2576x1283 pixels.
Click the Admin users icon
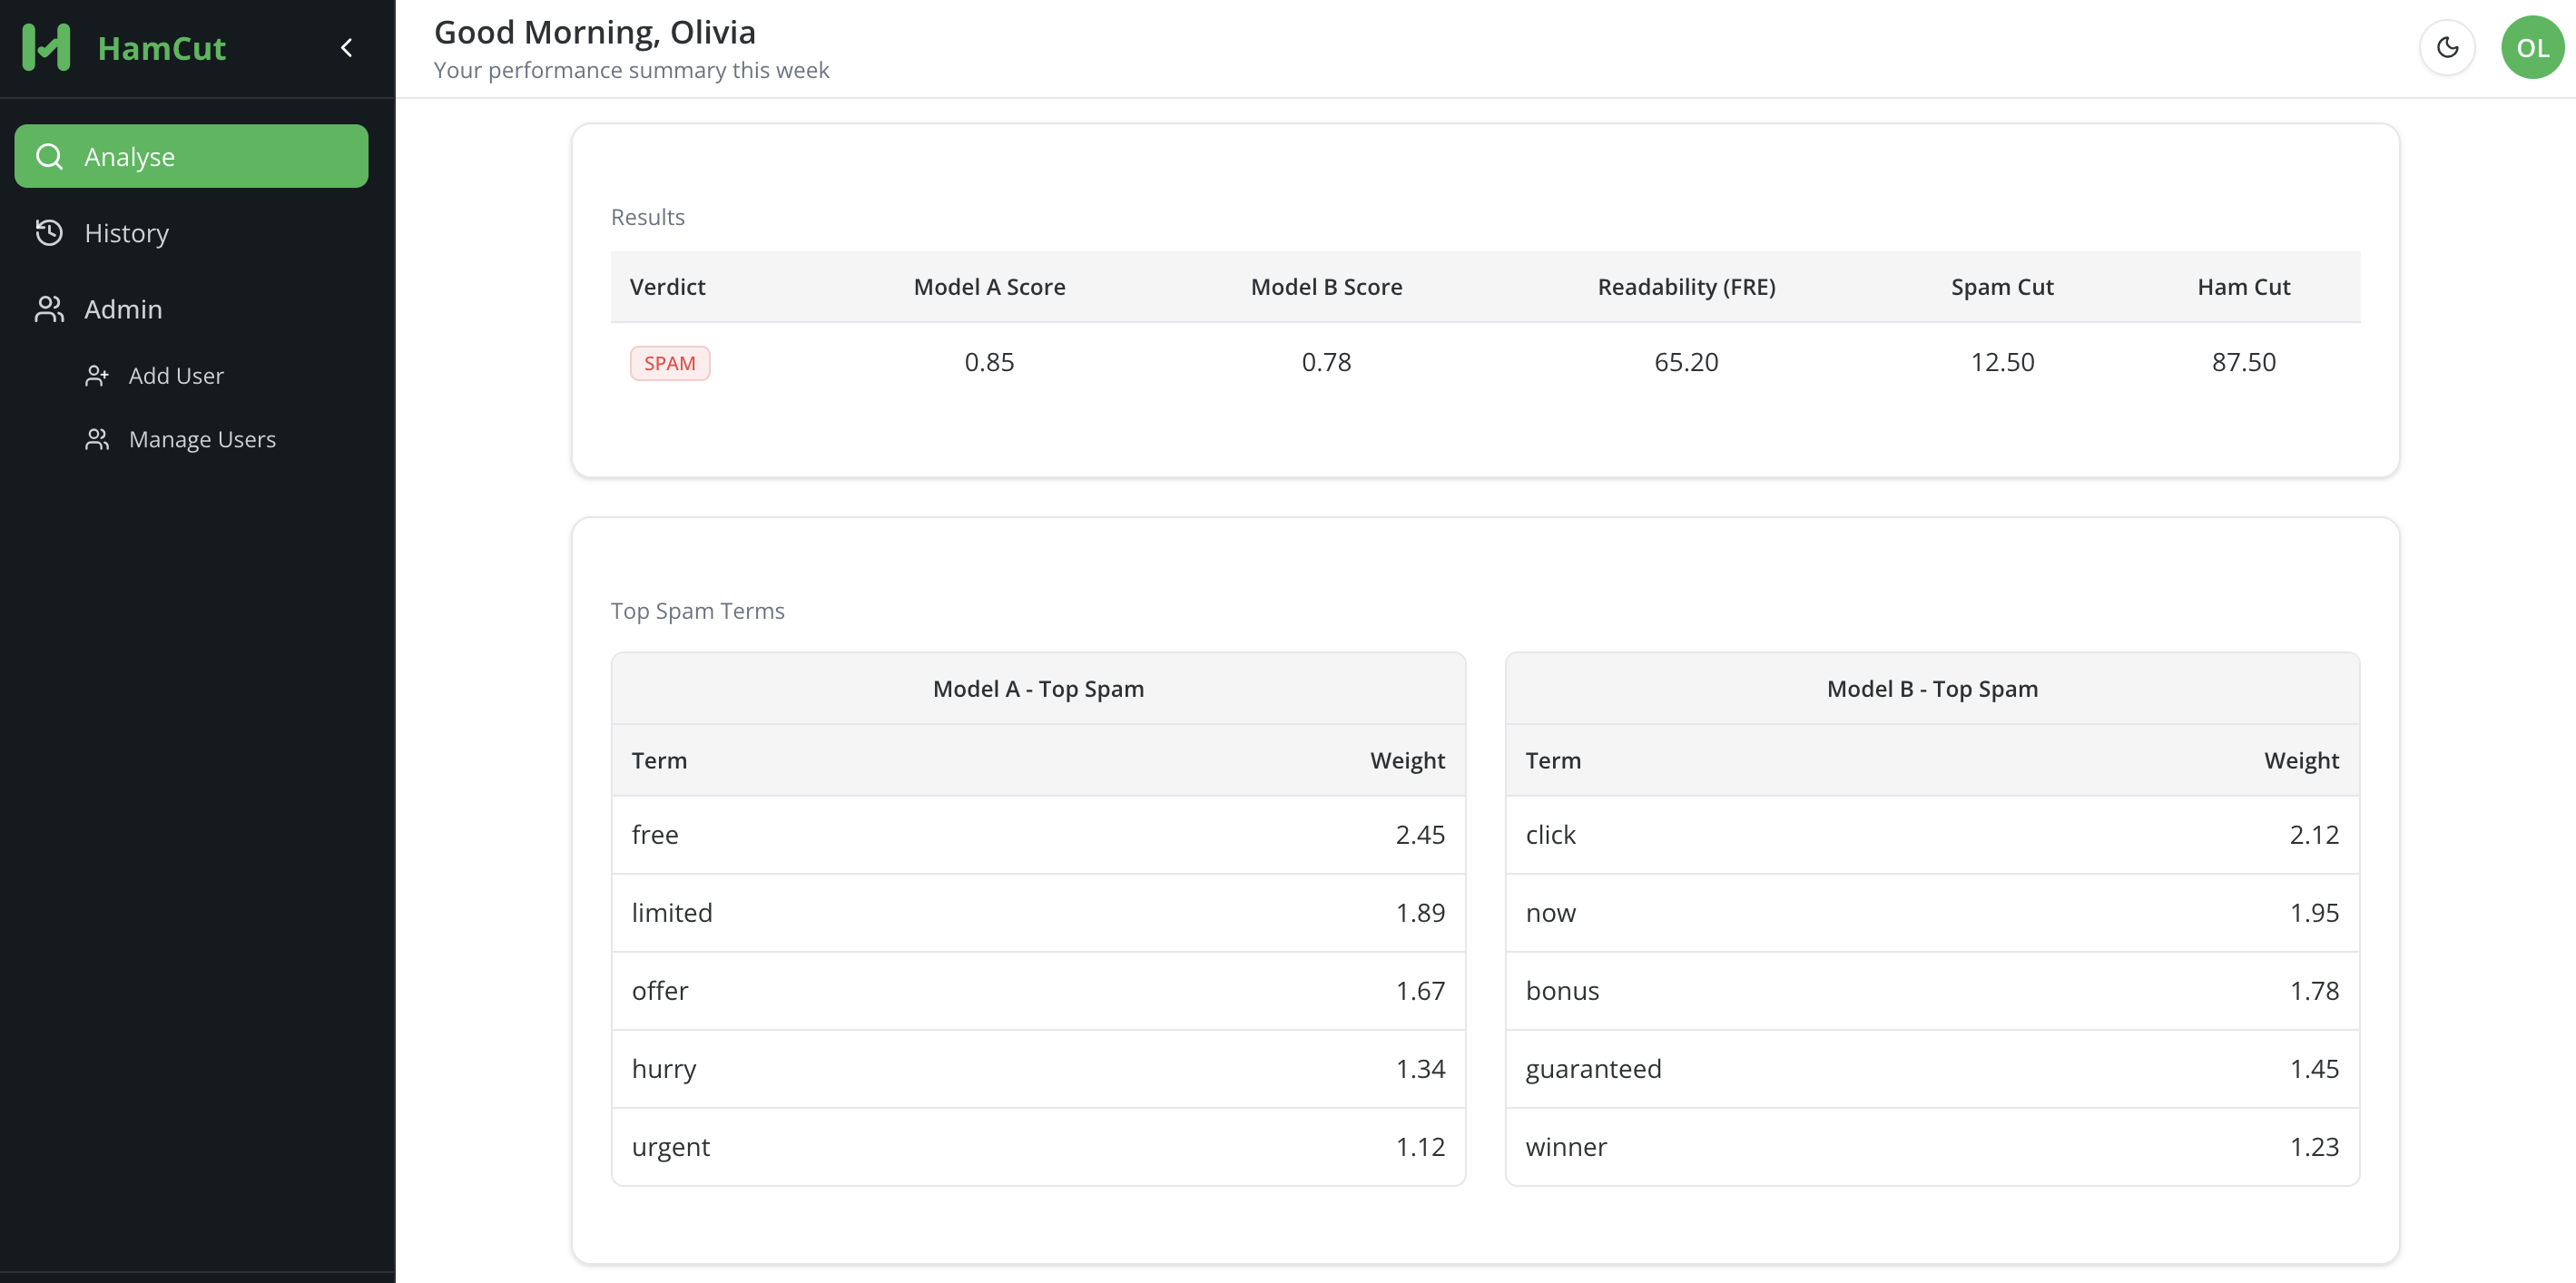49,309
